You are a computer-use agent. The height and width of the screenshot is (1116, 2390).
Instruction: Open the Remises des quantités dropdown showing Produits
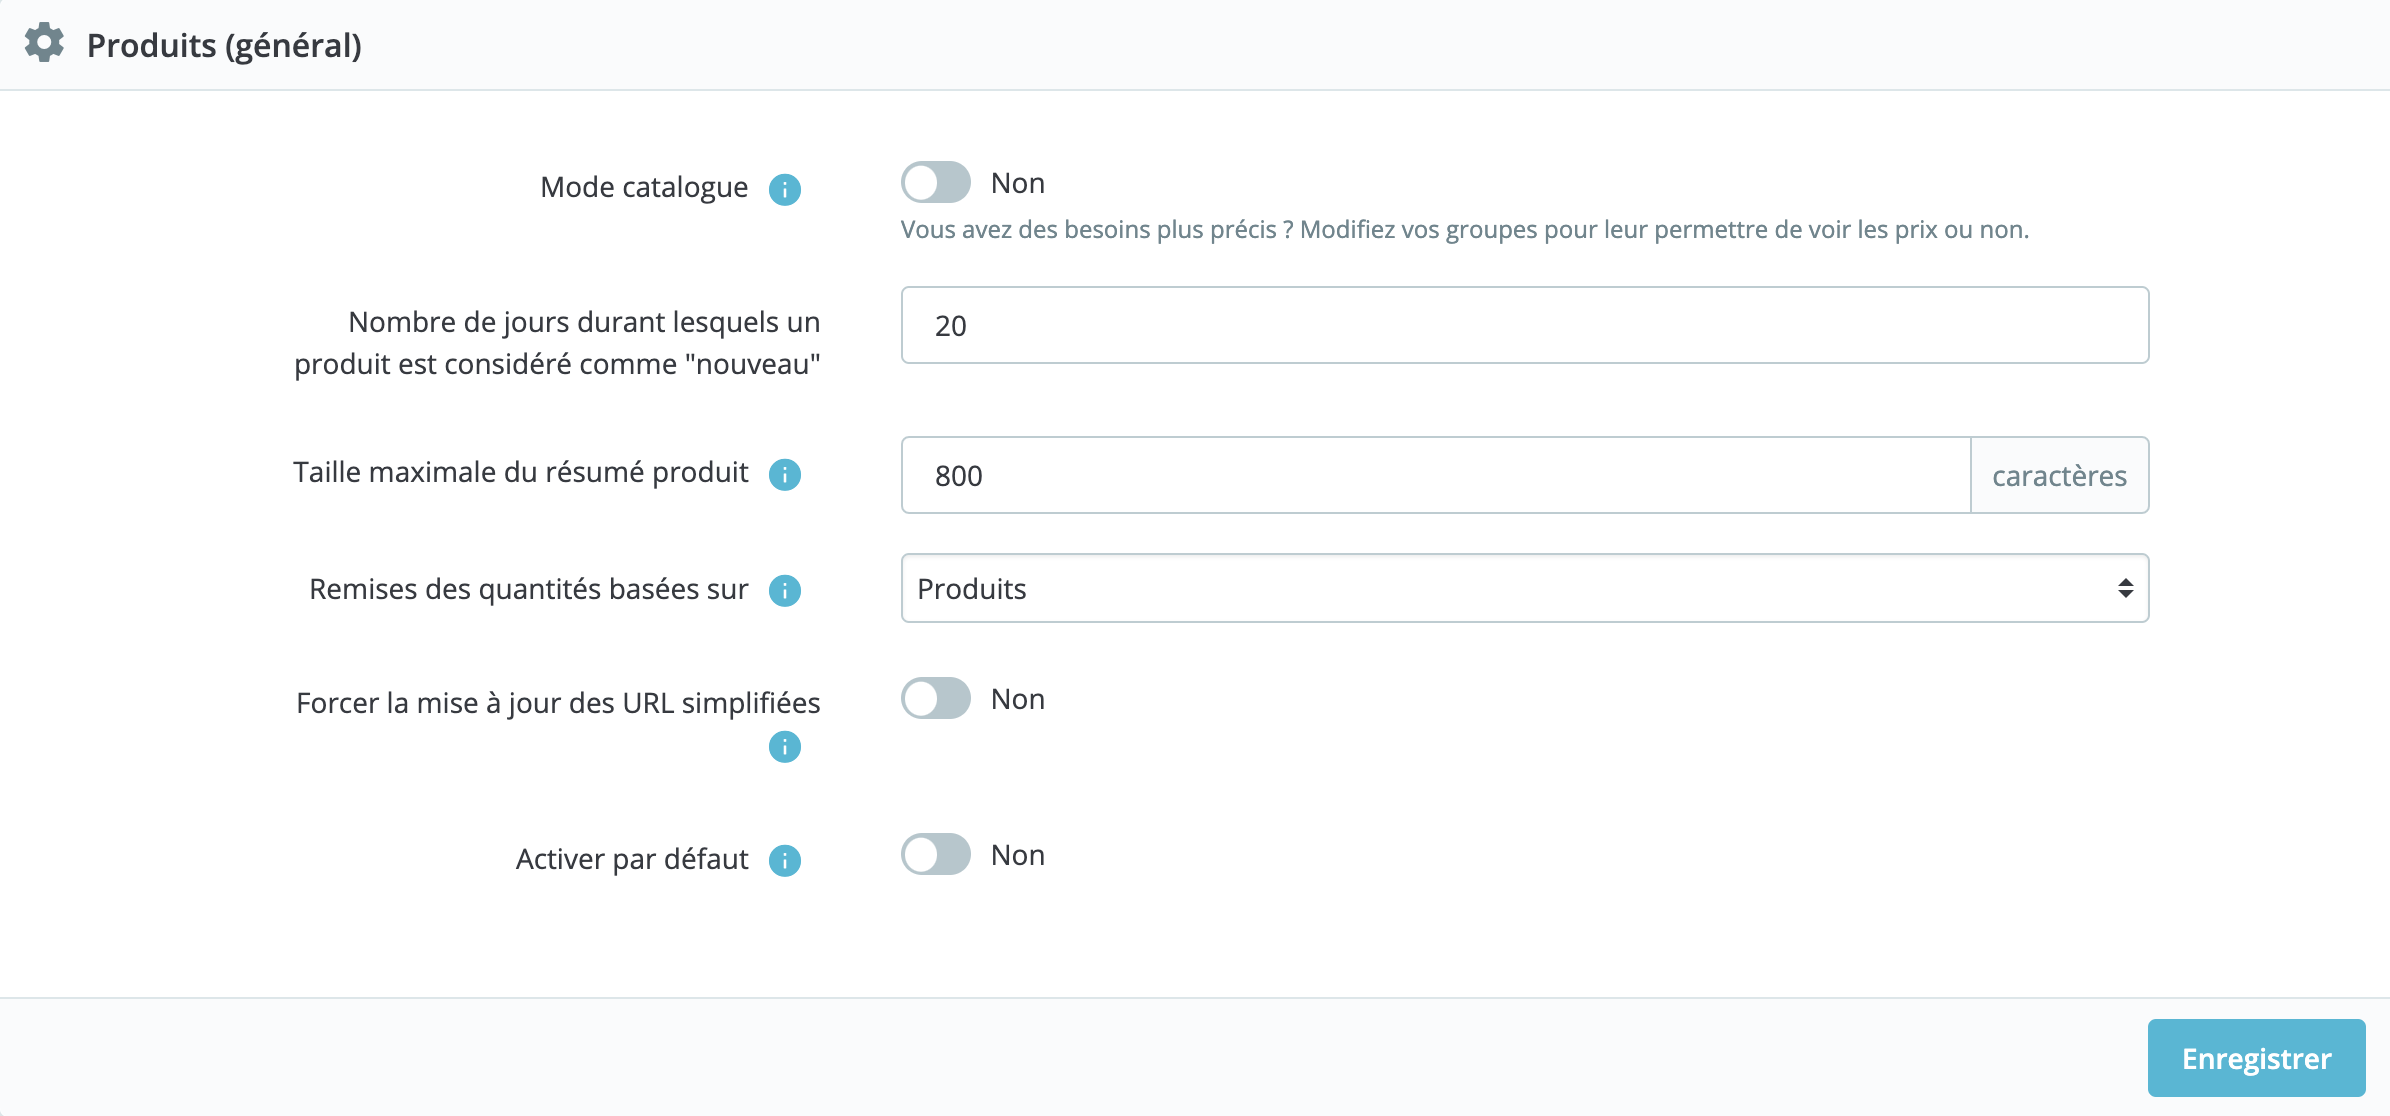1525,589
